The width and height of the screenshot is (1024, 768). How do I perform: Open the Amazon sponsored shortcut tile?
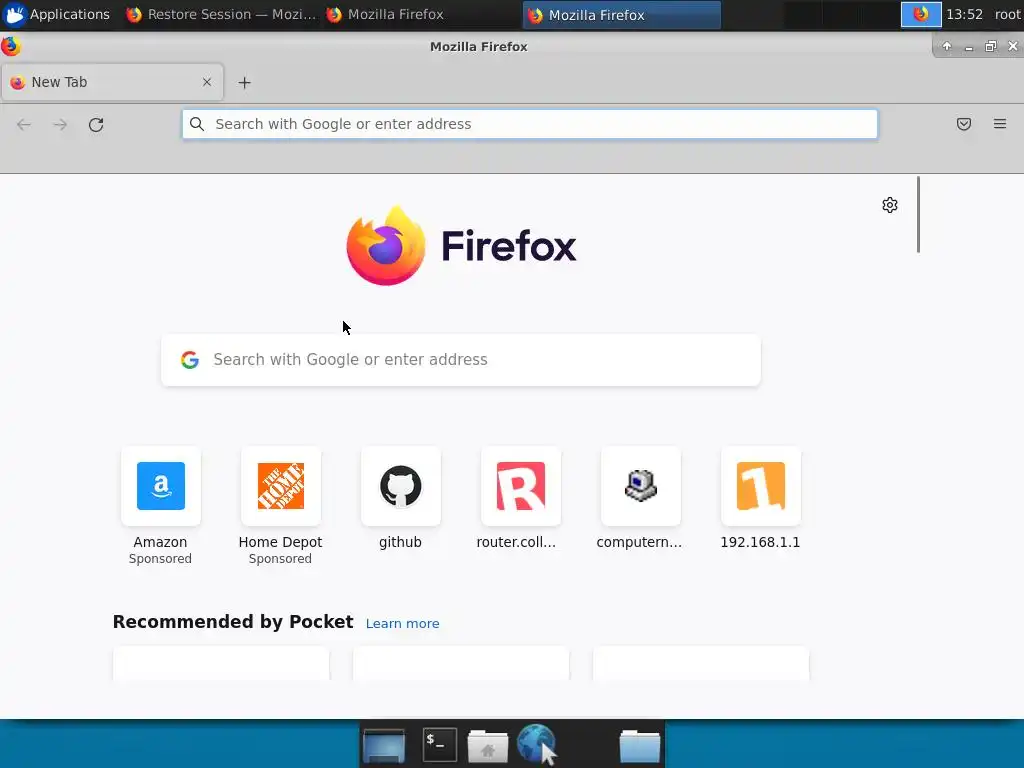161,486
